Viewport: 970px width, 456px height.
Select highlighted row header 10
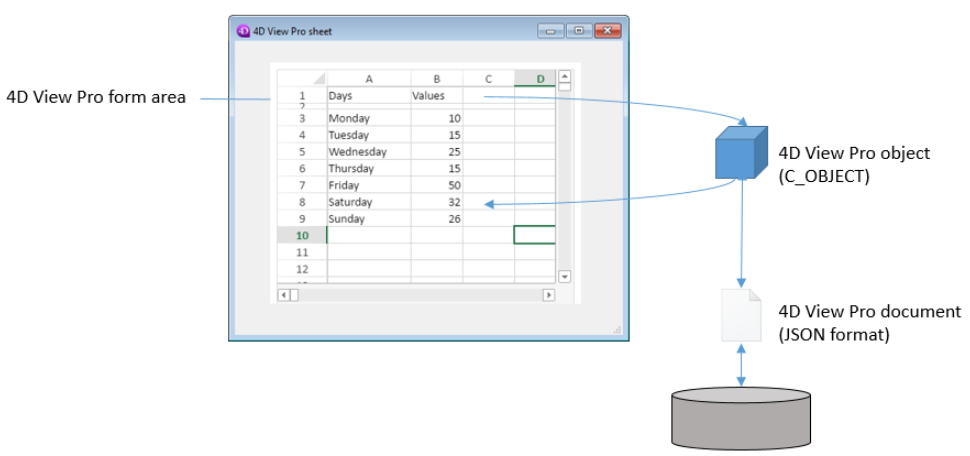[302, 235]
